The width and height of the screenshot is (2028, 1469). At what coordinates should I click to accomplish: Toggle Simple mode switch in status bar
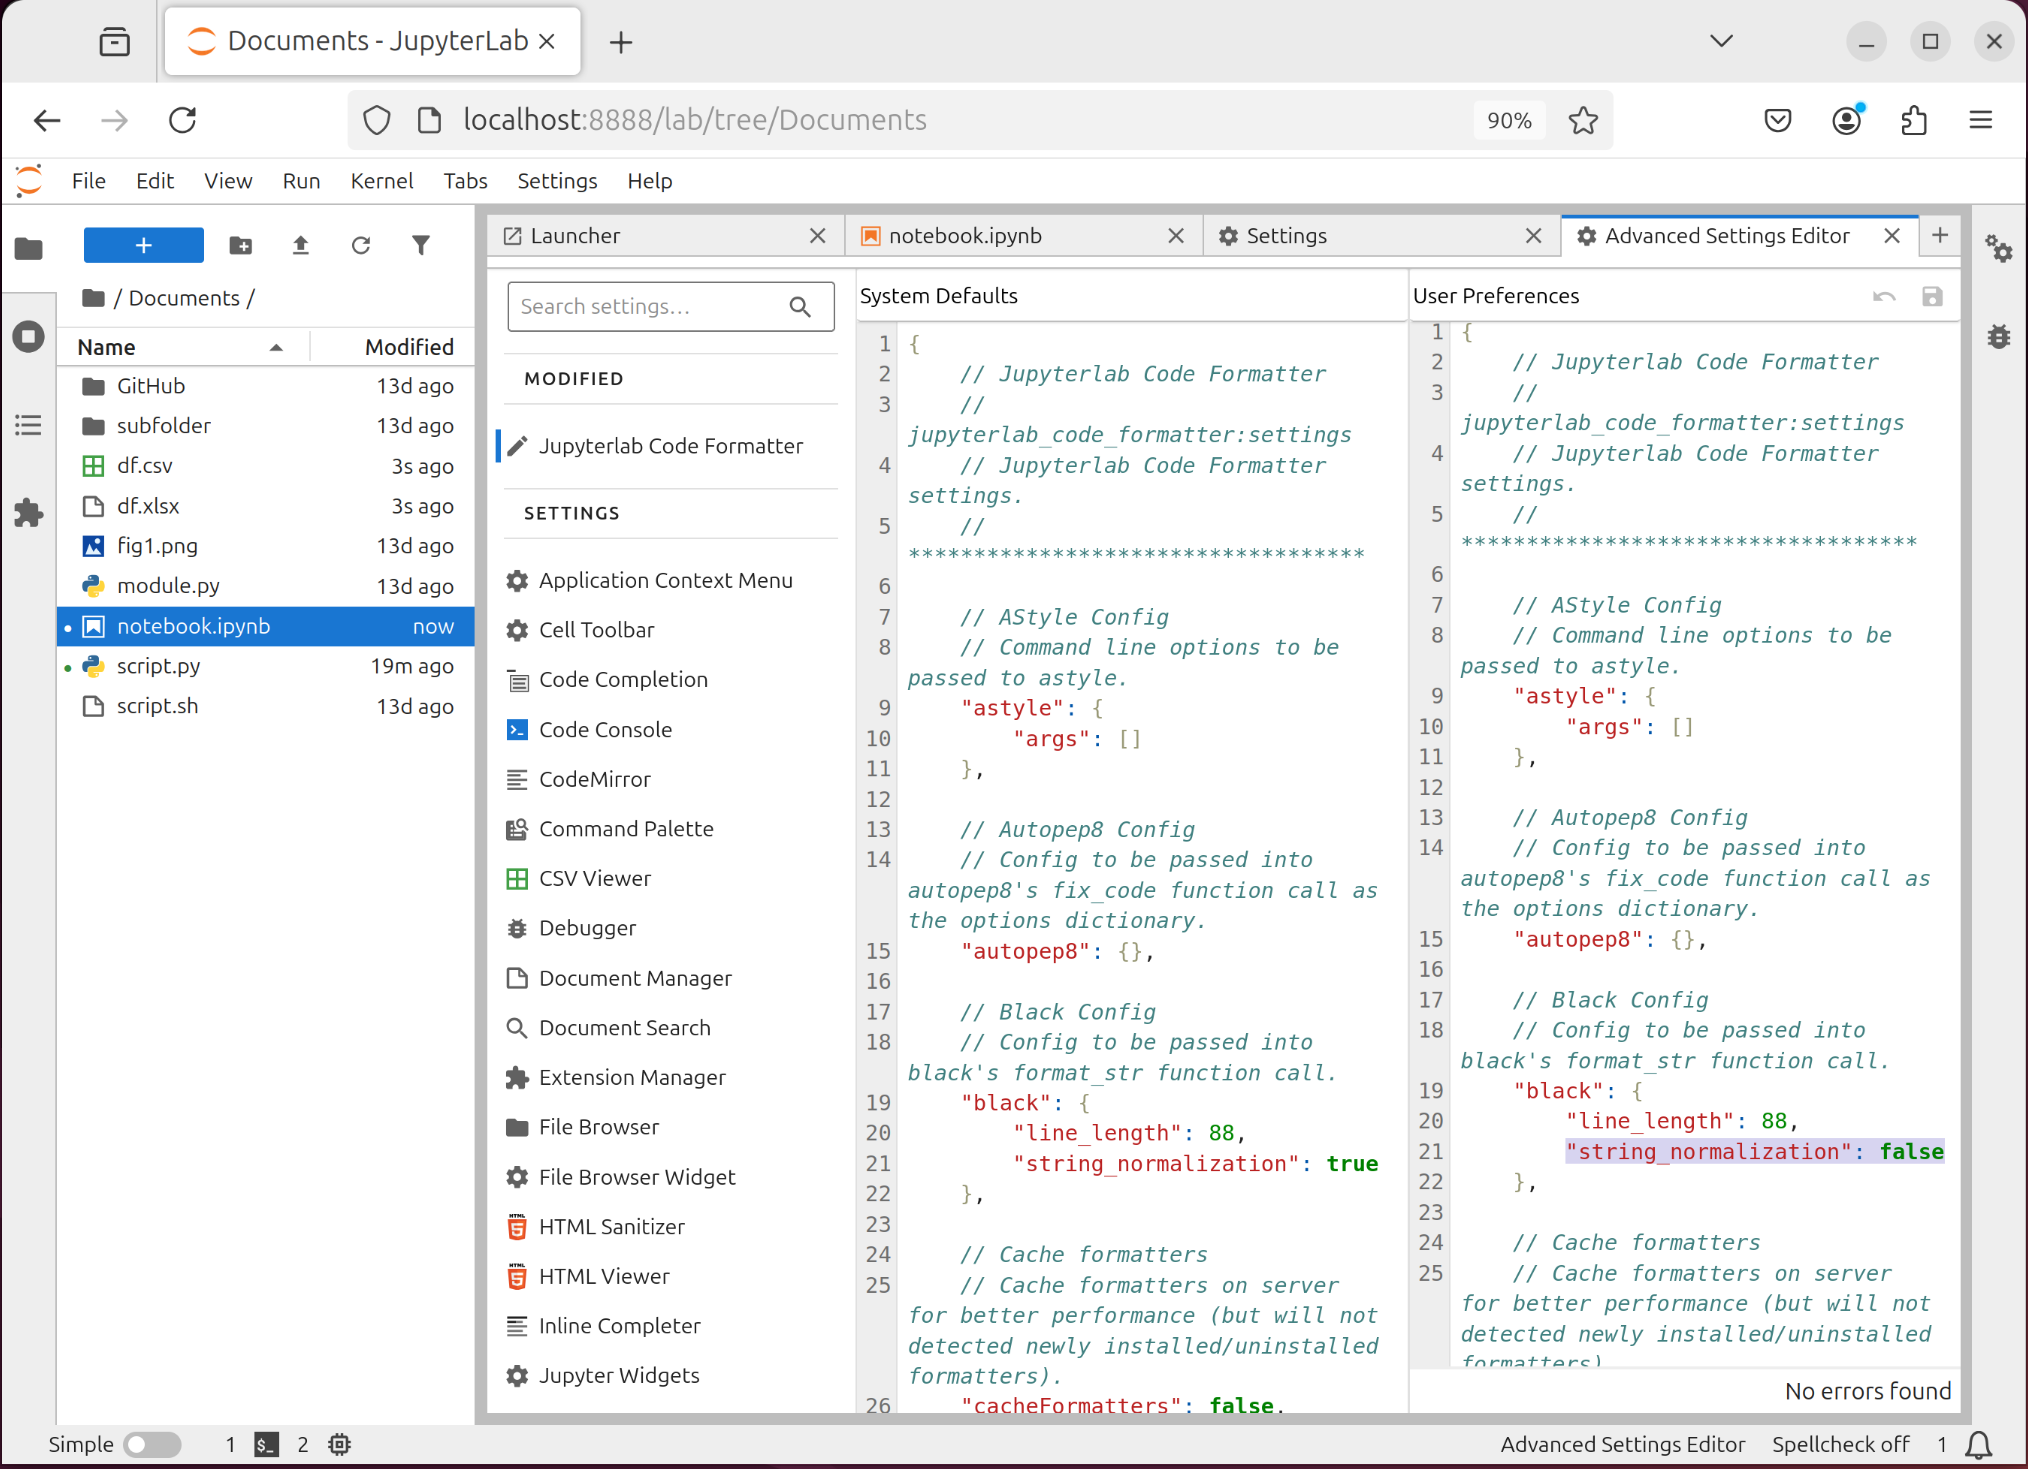pos(152,1444)
